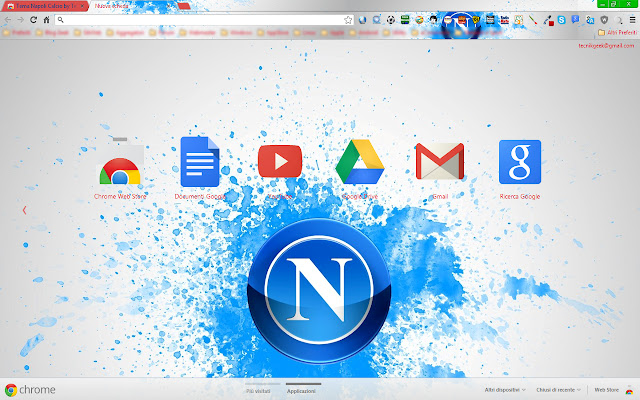Go back with the back arrow
This screenshot has height=400, width=640.
(x=8, y=20)
